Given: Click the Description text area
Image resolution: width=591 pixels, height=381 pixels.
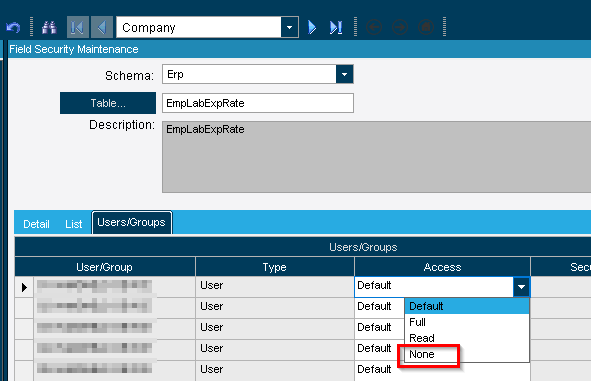Looking at the screenshot, I should pyautogui.click(x=377, y=157).
